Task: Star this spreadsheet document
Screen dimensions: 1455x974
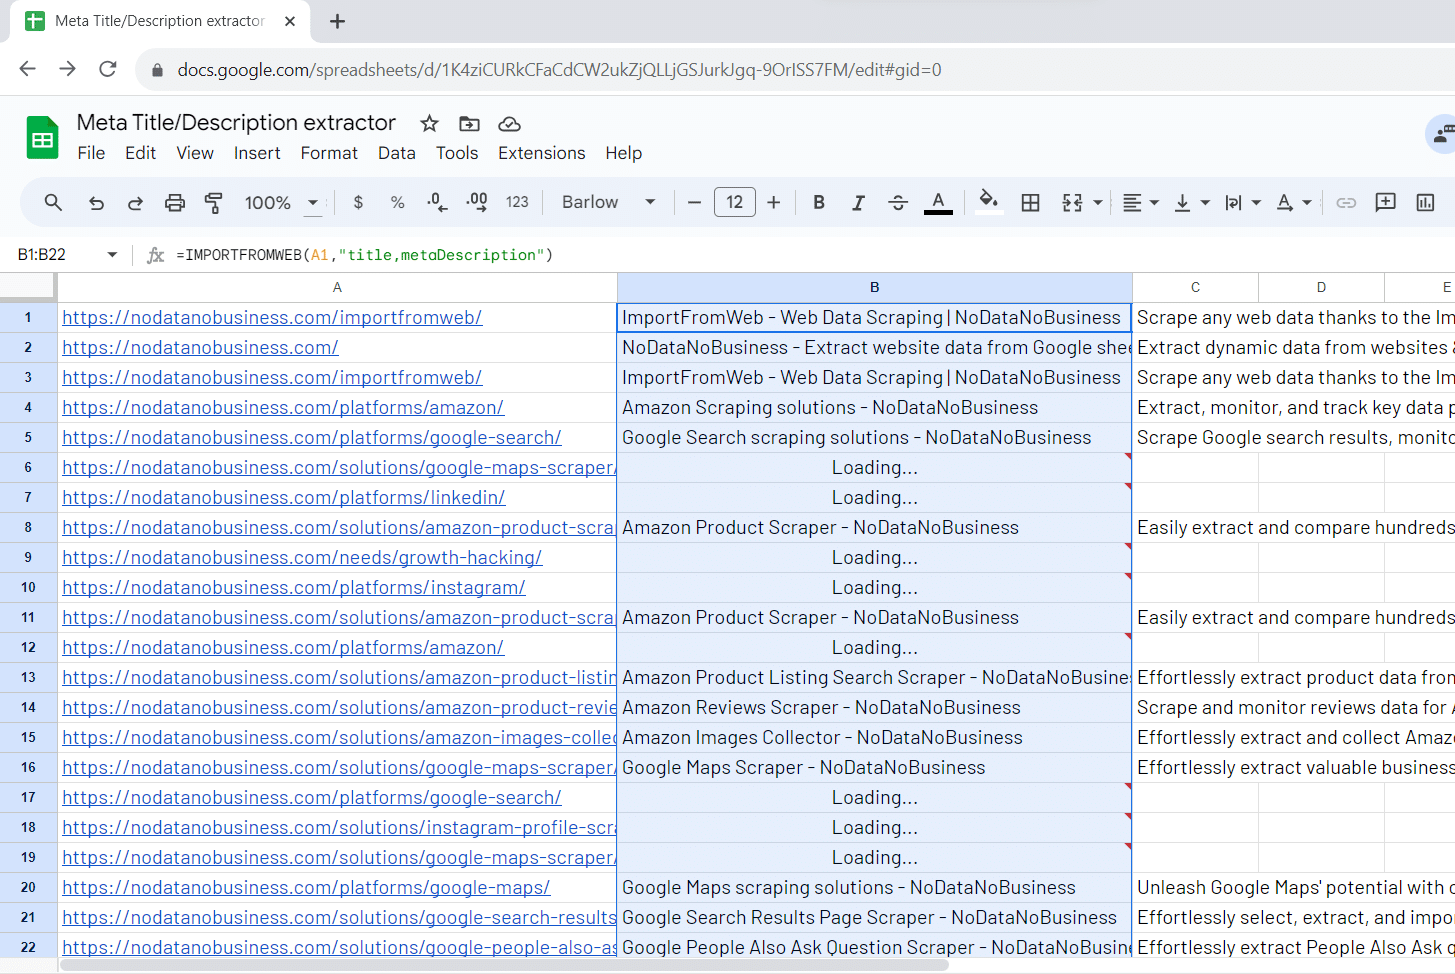Action: pos(429,124)
